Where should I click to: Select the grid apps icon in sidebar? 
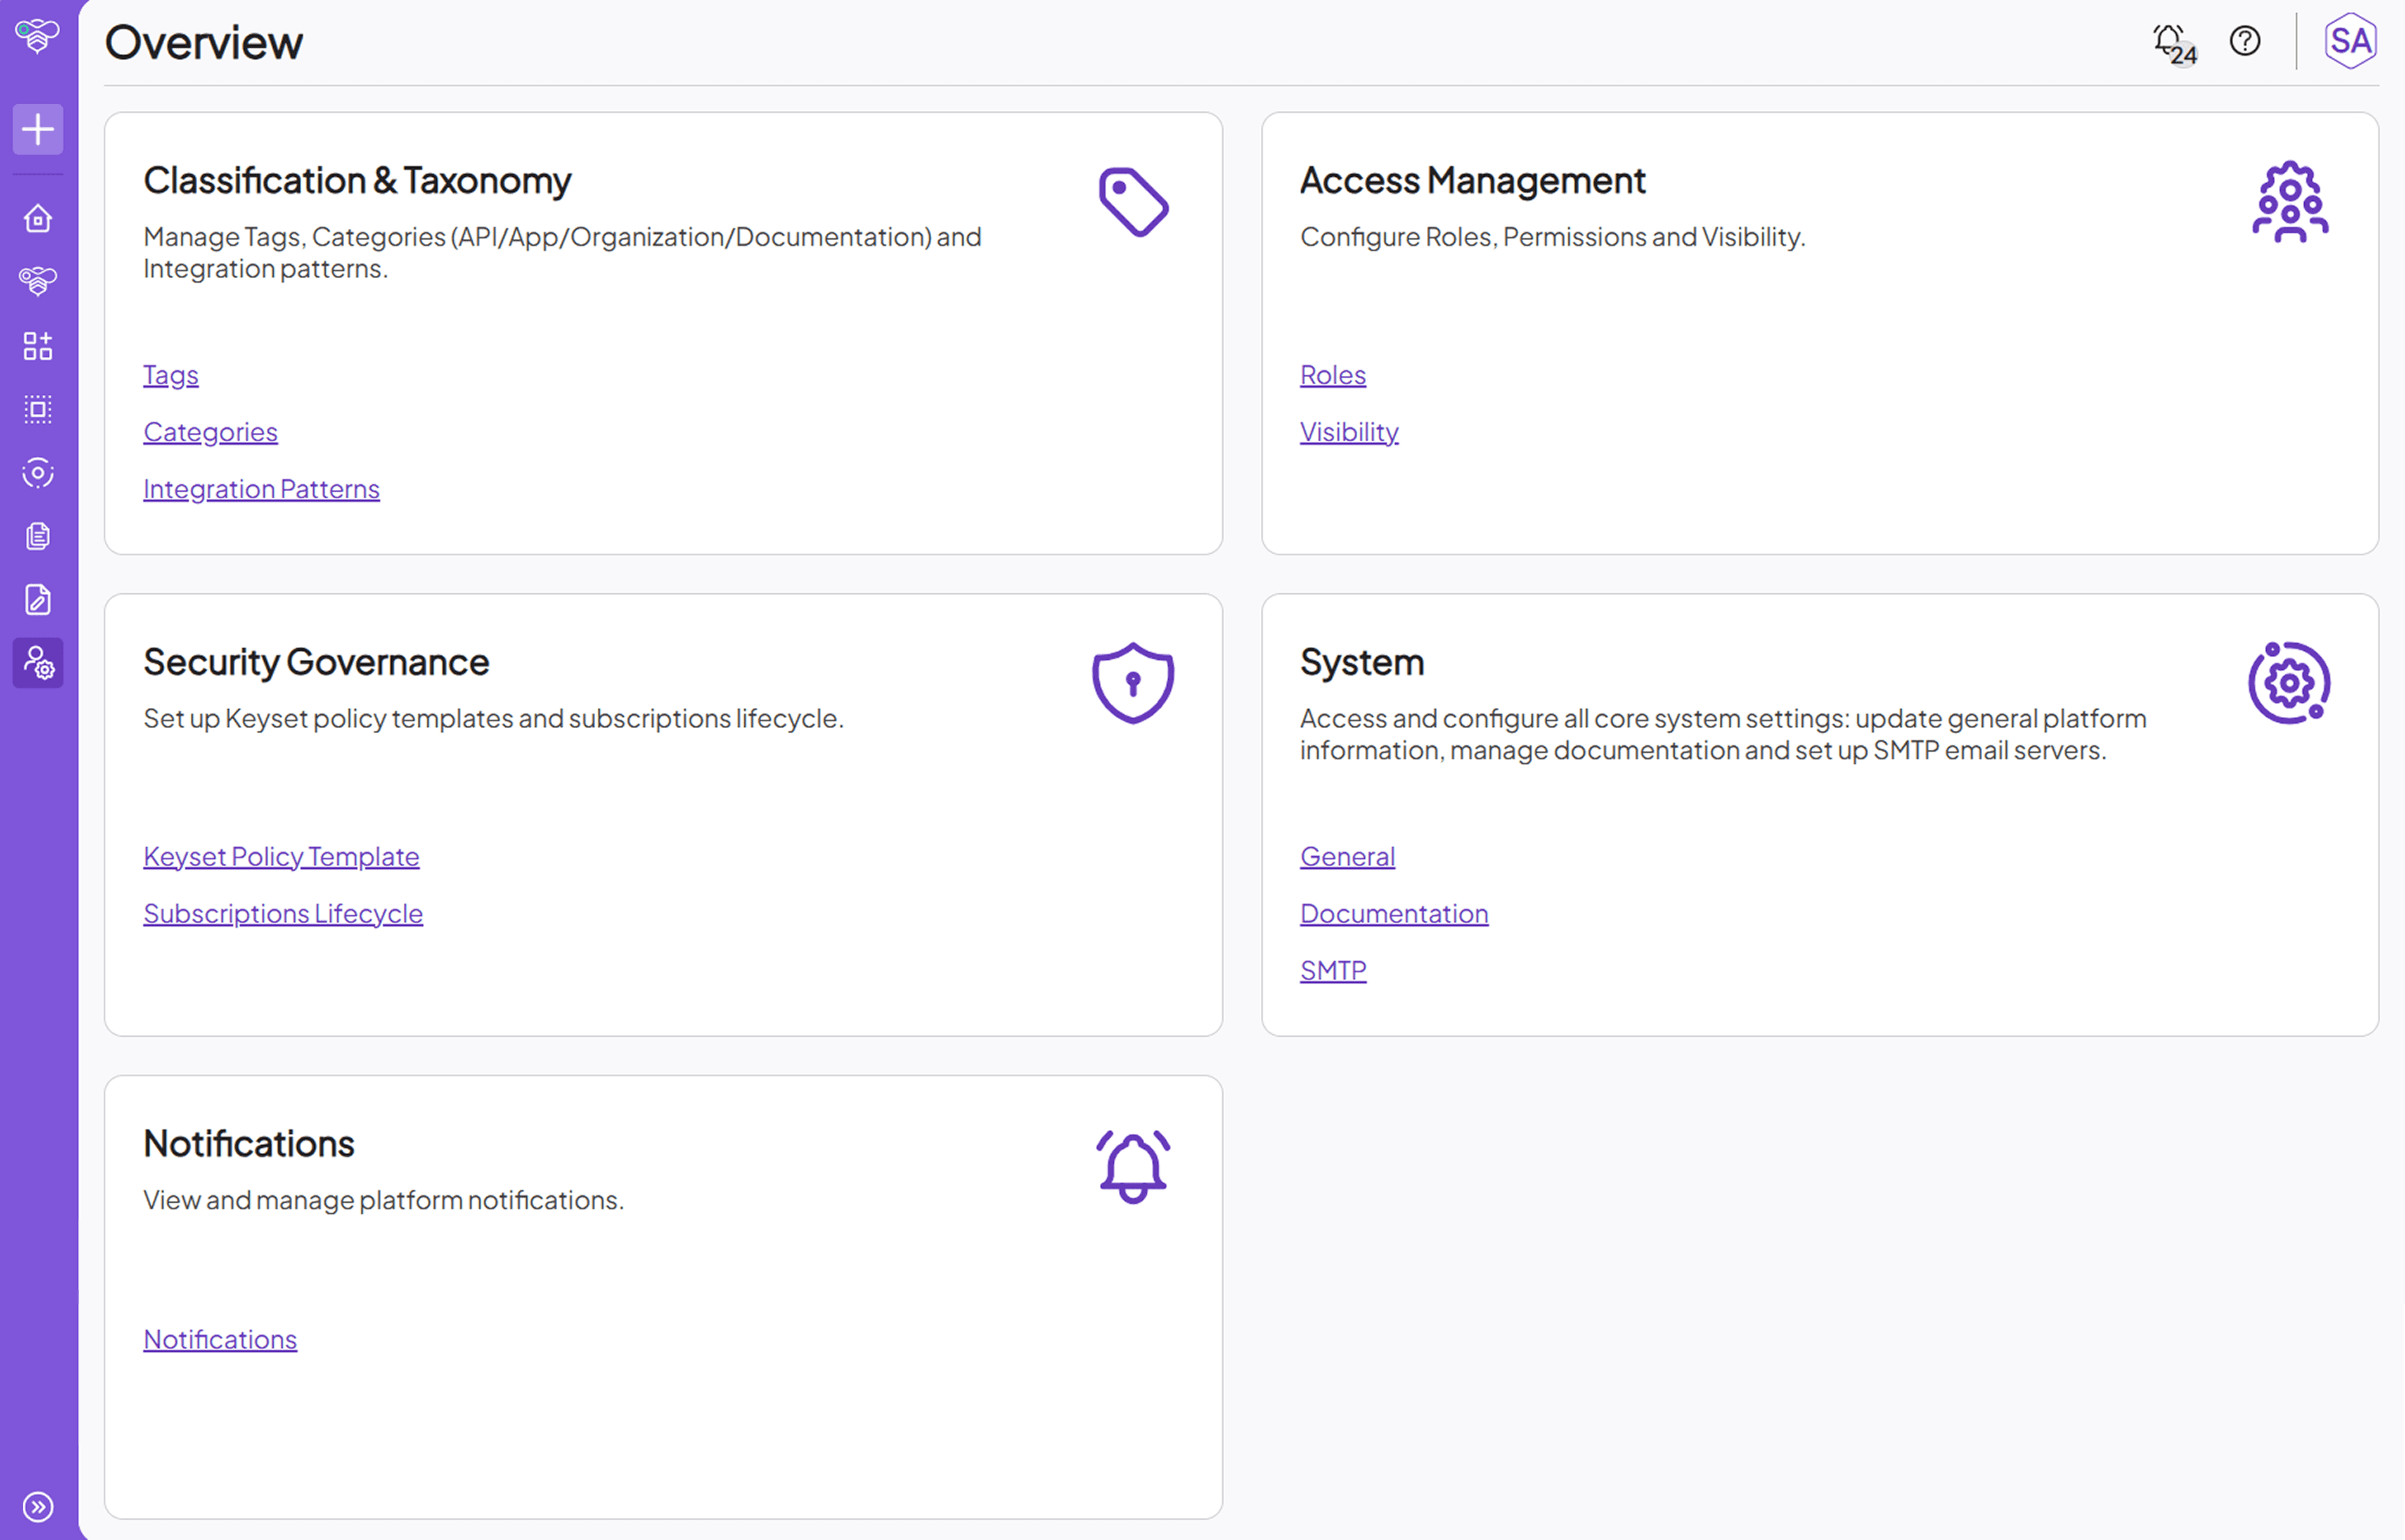pyautogui.click(x=37, y=346)
